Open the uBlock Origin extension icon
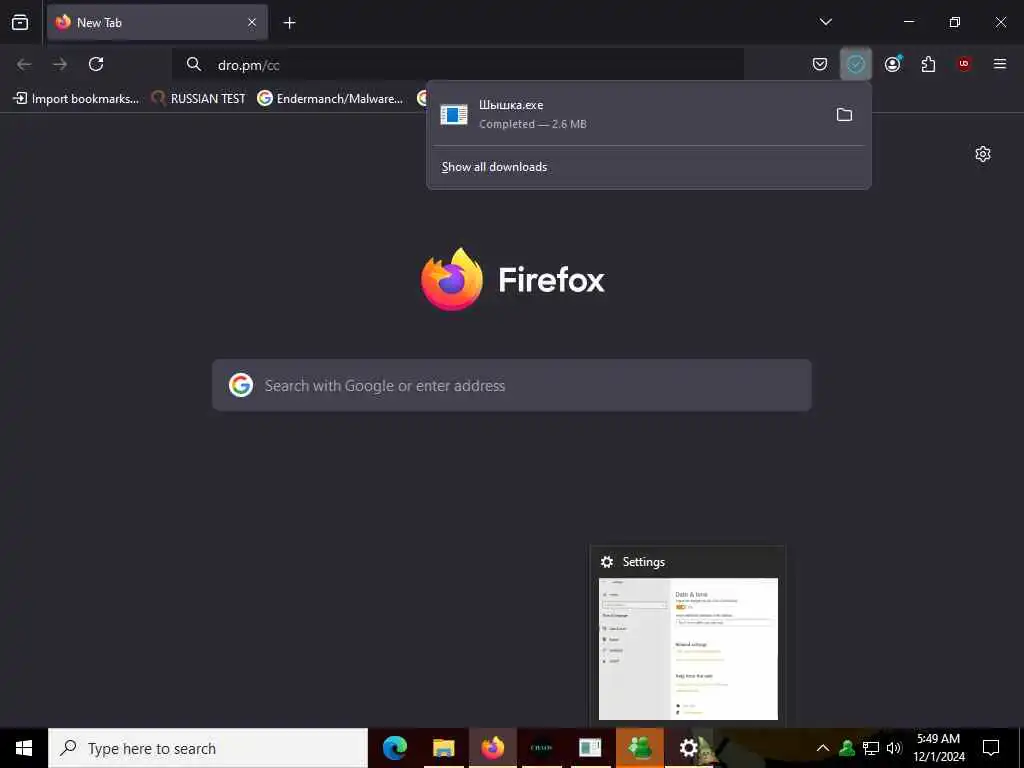 coord(964,64)
